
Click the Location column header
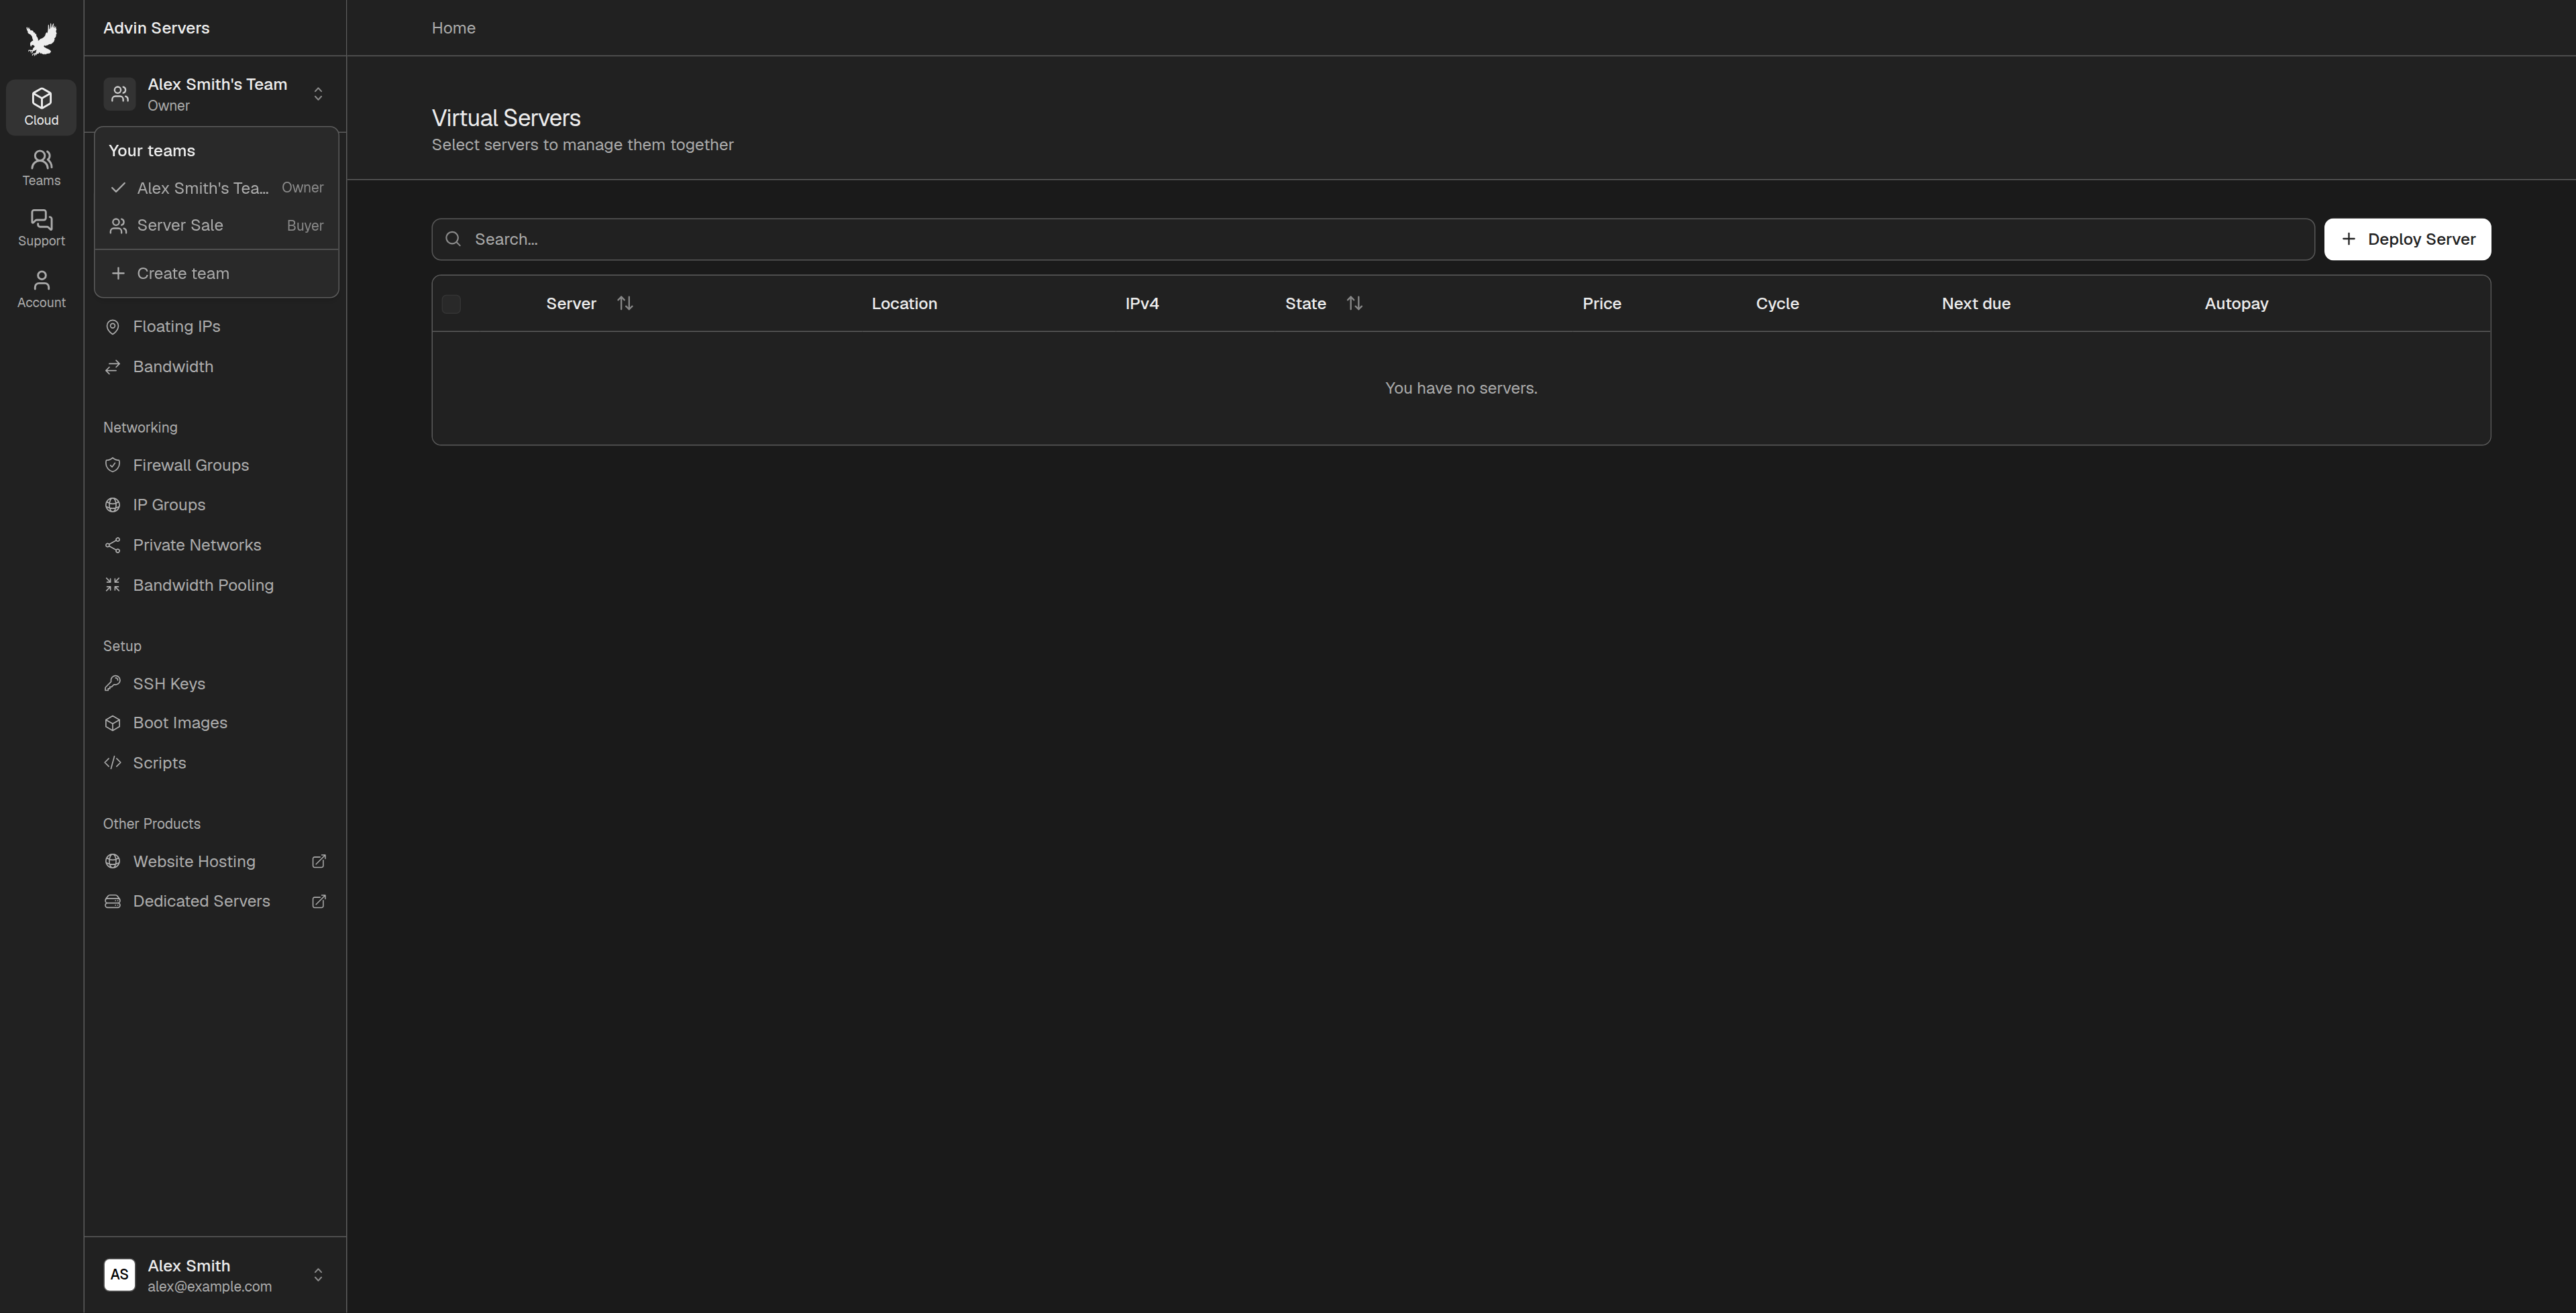click(x=904, y=303)
